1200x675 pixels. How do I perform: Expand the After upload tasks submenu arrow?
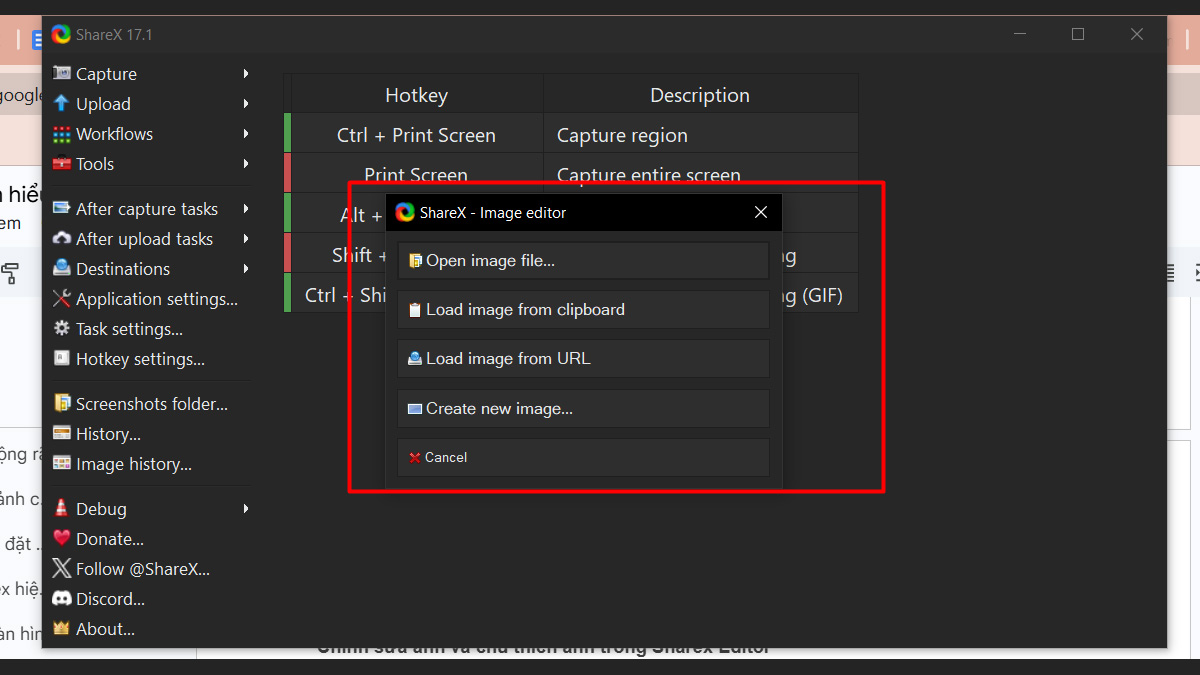(245, 239)
